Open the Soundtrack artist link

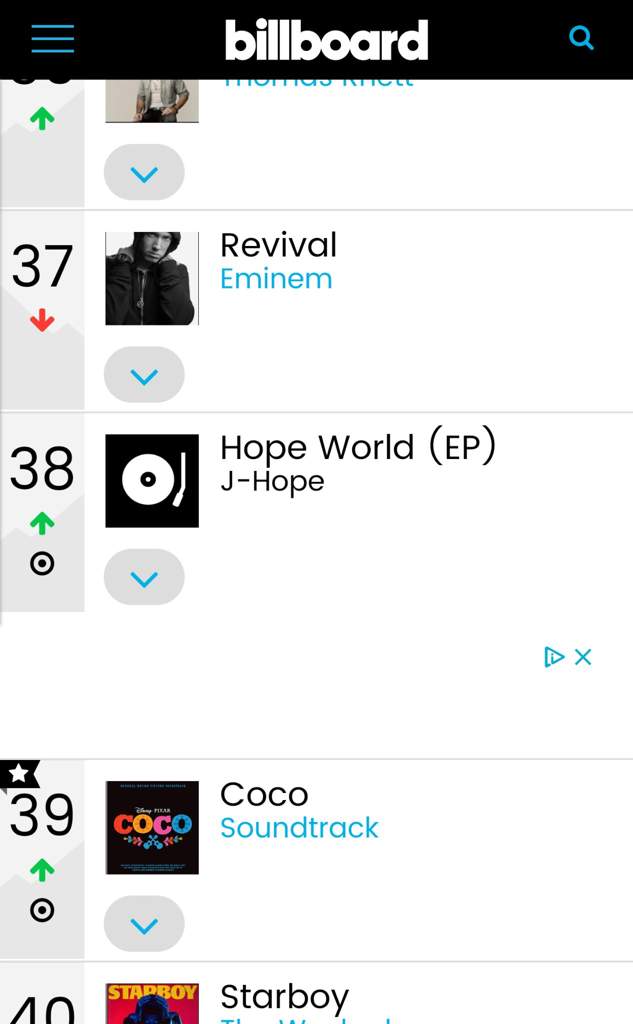coord(299,827)
